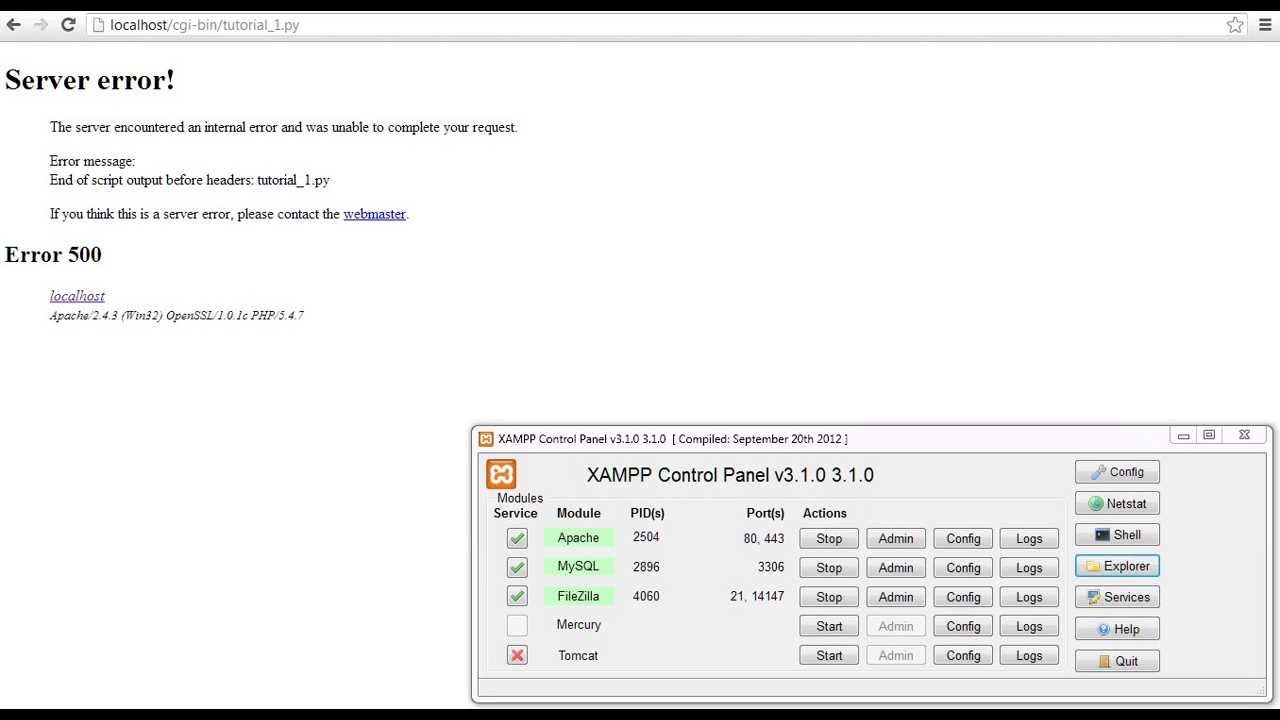The height and width of the screenshot is (720, 1280).
Task: Stop the FileZilla module
Action: (x=829, y=597)
